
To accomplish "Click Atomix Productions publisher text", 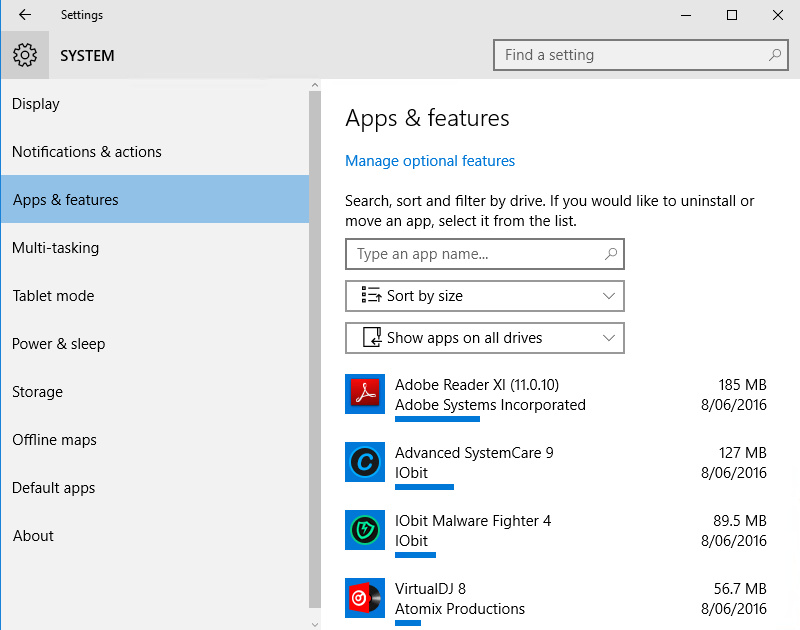I will coord(460,609).
